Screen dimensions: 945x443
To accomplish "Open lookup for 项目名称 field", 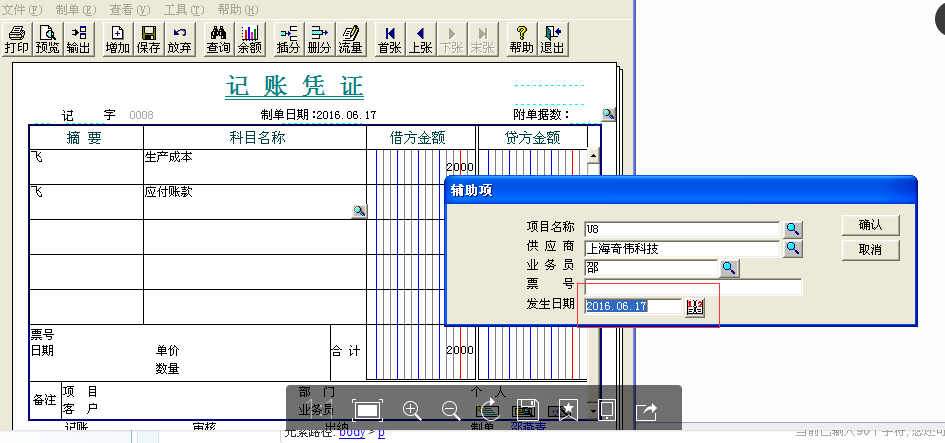I will [792, 229].
